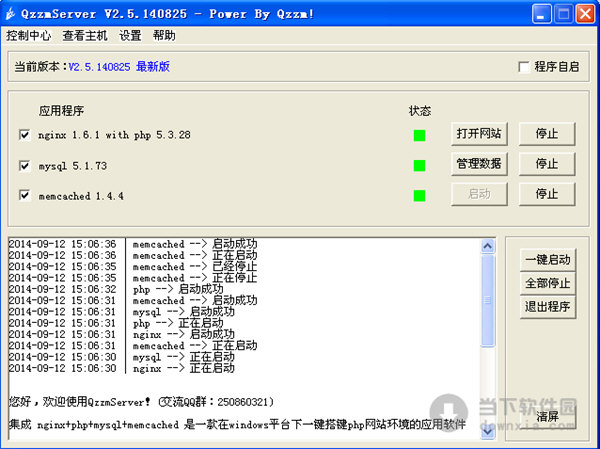Click the 管理数据 button
This screenshot has width=600, height=449.
(x=479, y=164)
